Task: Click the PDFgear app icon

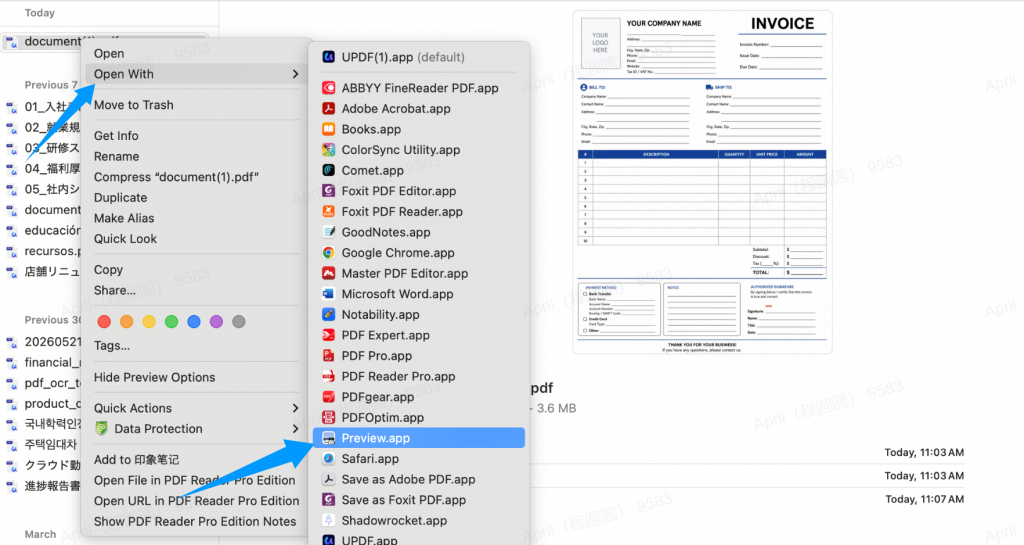Action: point(328,397)
